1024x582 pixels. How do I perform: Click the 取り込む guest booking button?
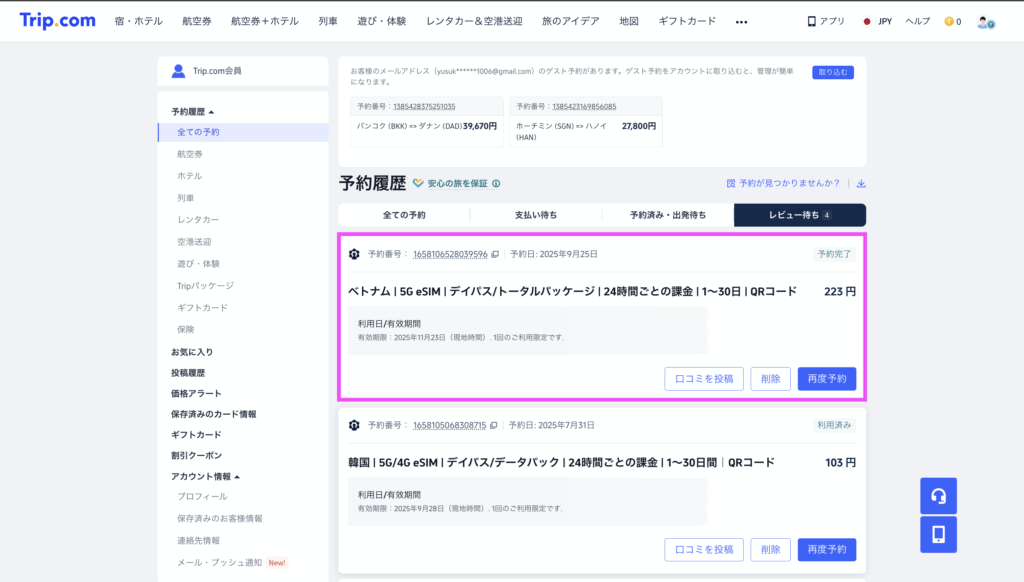pos(831,72)
